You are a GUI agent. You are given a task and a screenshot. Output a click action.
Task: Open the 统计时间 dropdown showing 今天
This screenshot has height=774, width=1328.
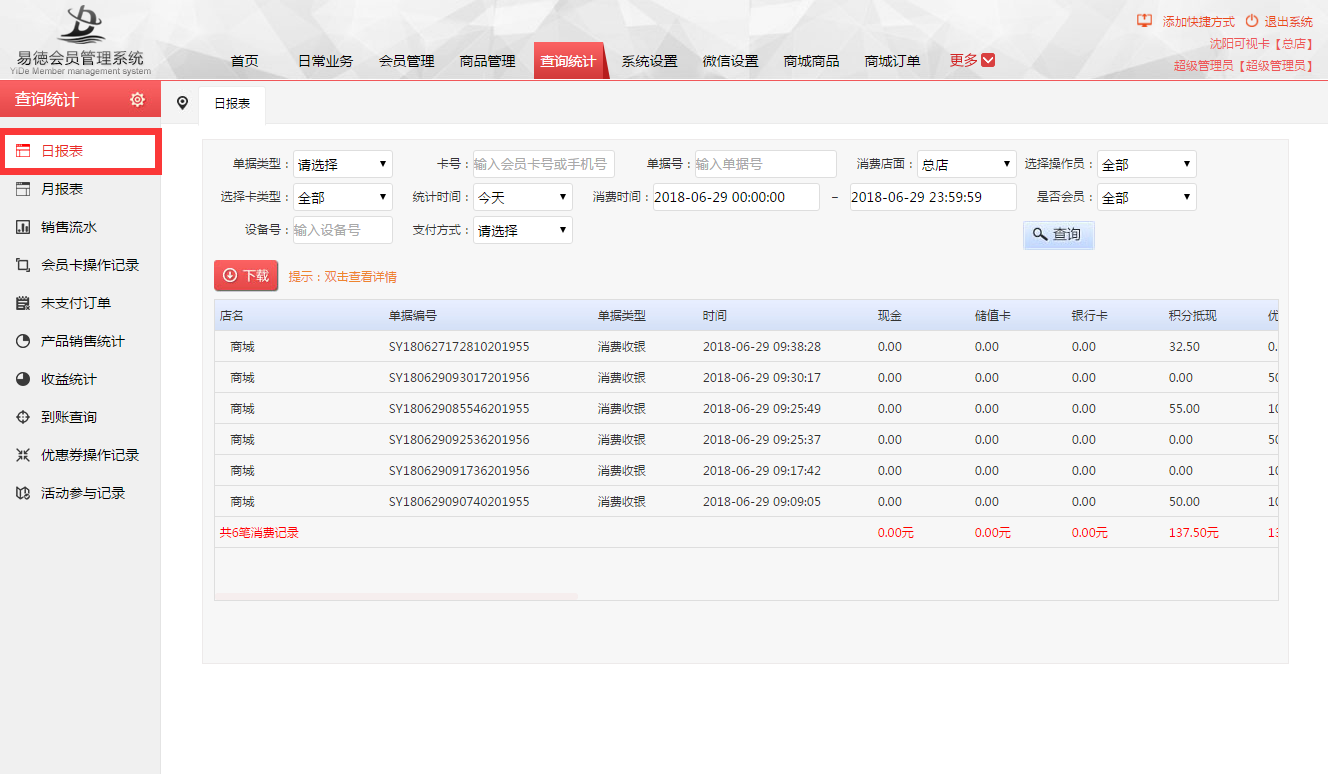click(x=523, y=197)
